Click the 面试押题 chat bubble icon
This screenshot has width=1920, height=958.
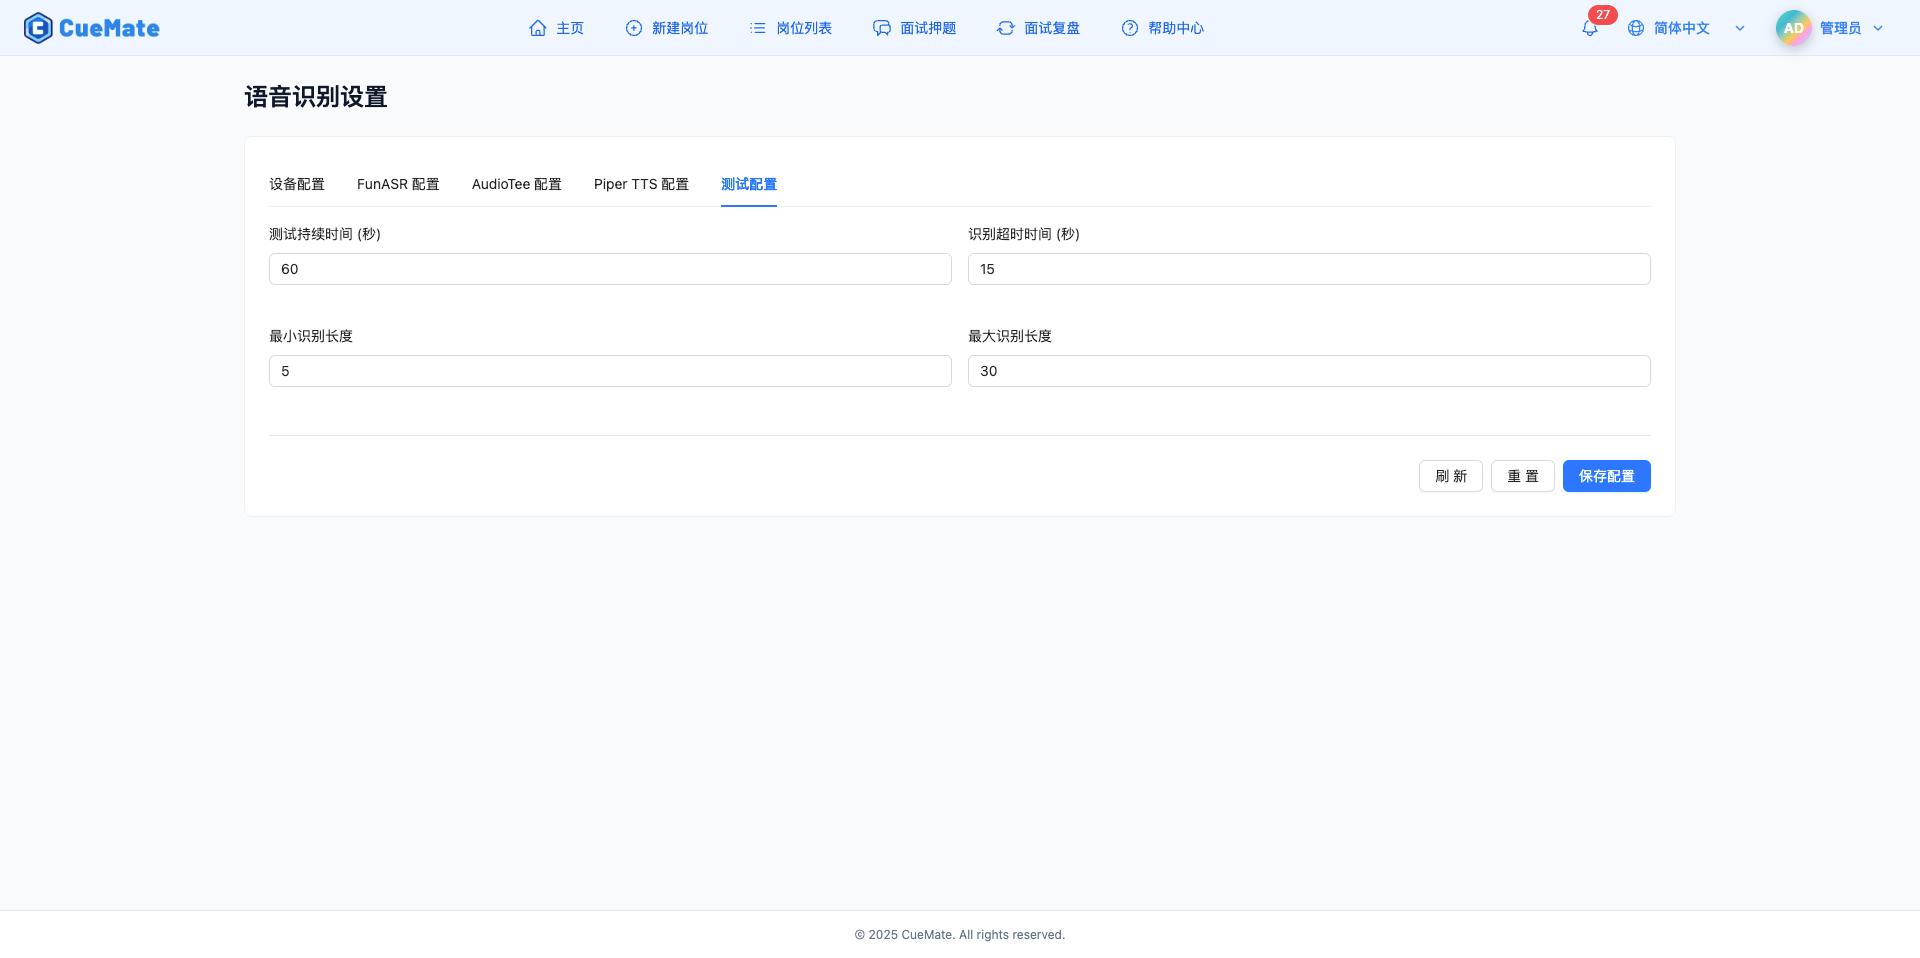881,28
